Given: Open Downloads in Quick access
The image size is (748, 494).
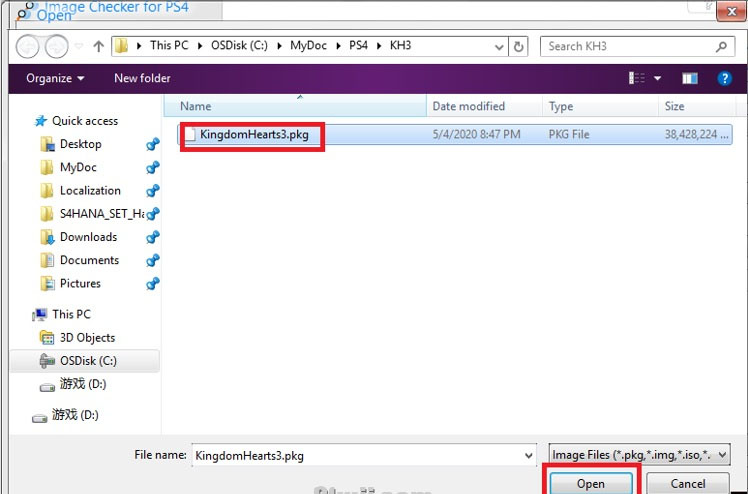Looking at the screenshot, I should (x=88, y=237).
